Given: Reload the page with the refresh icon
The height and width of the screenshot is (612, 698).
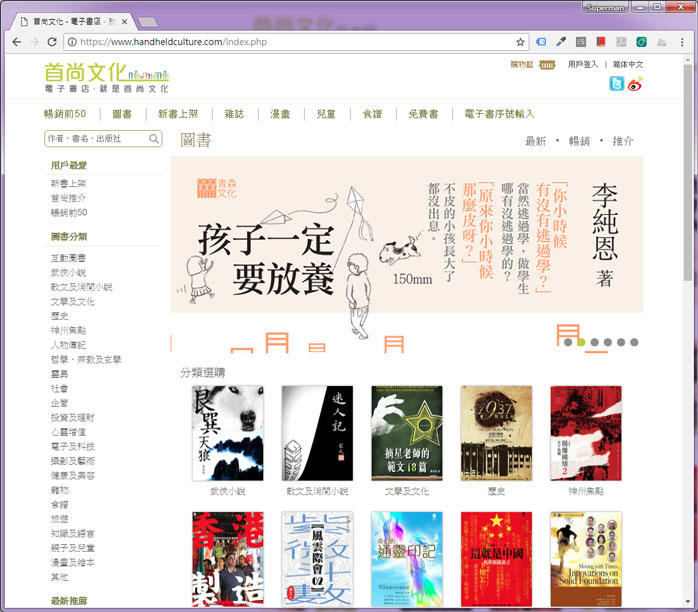Looking at the screenshot, I should pyautogui.click(x=52, y=42).
